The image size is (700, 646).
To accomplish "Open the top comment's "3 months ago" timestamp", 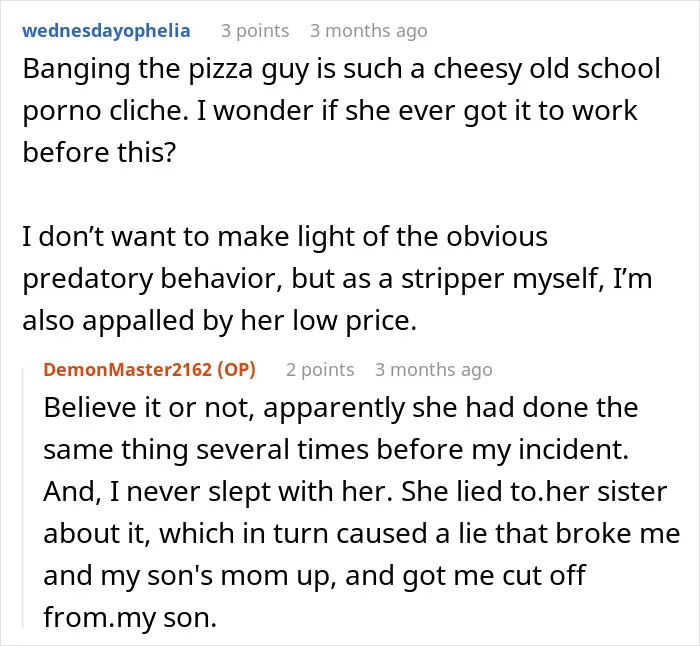I will [369, 31].
